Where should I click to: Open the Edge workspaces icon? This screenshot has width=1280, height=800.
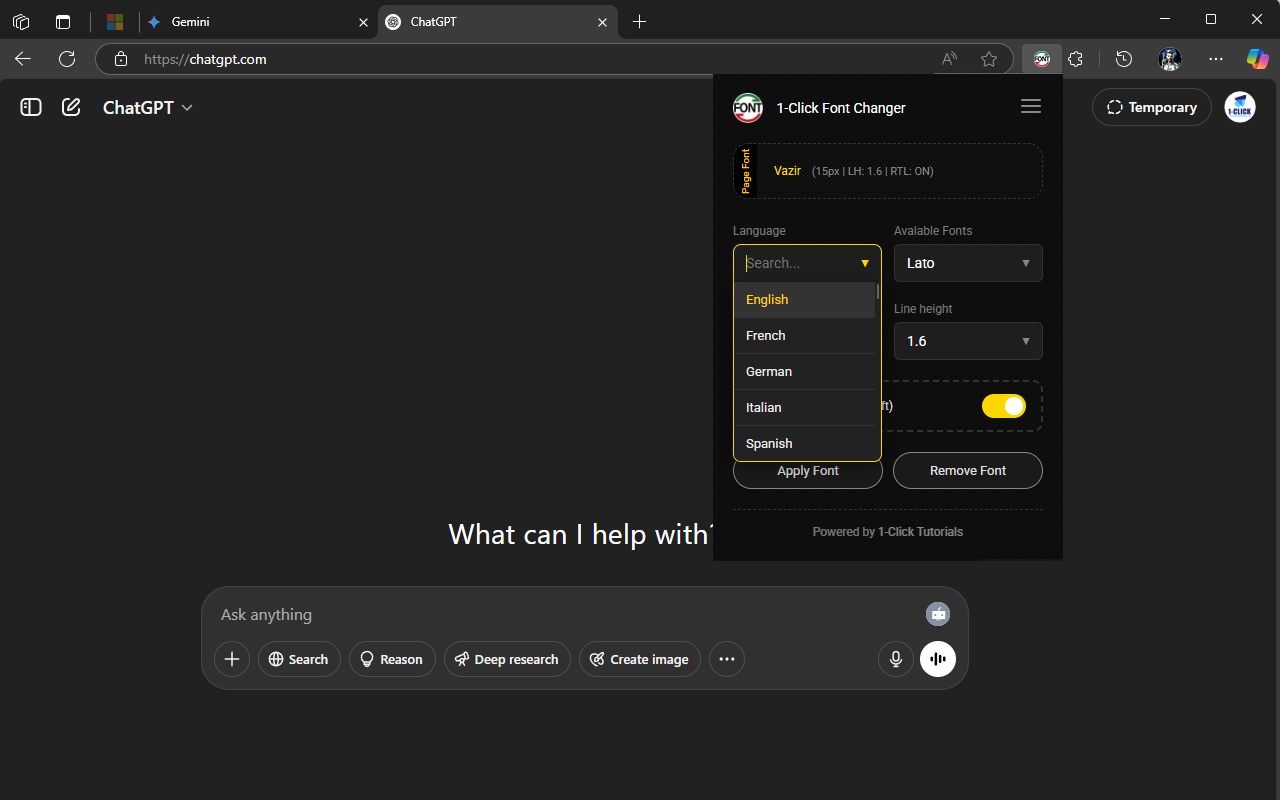tap(21, 21)
